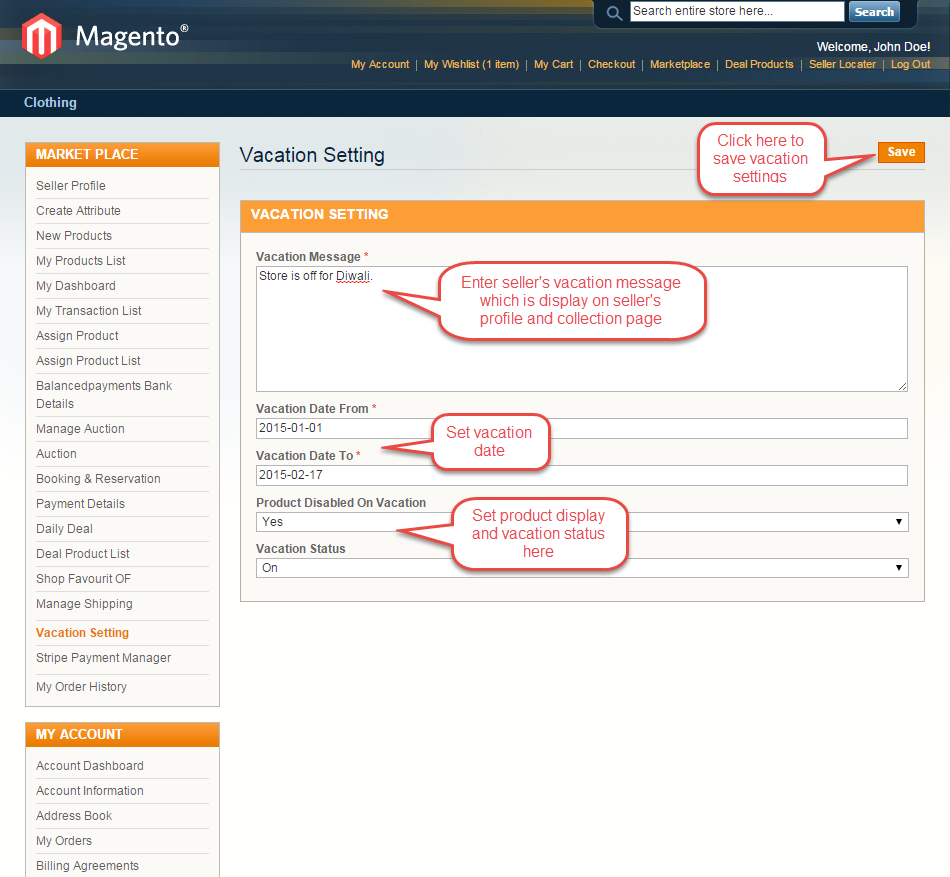The image size is (950, 877).
Task: Open Shop Favourit OF link
Action: click(83, 579)
